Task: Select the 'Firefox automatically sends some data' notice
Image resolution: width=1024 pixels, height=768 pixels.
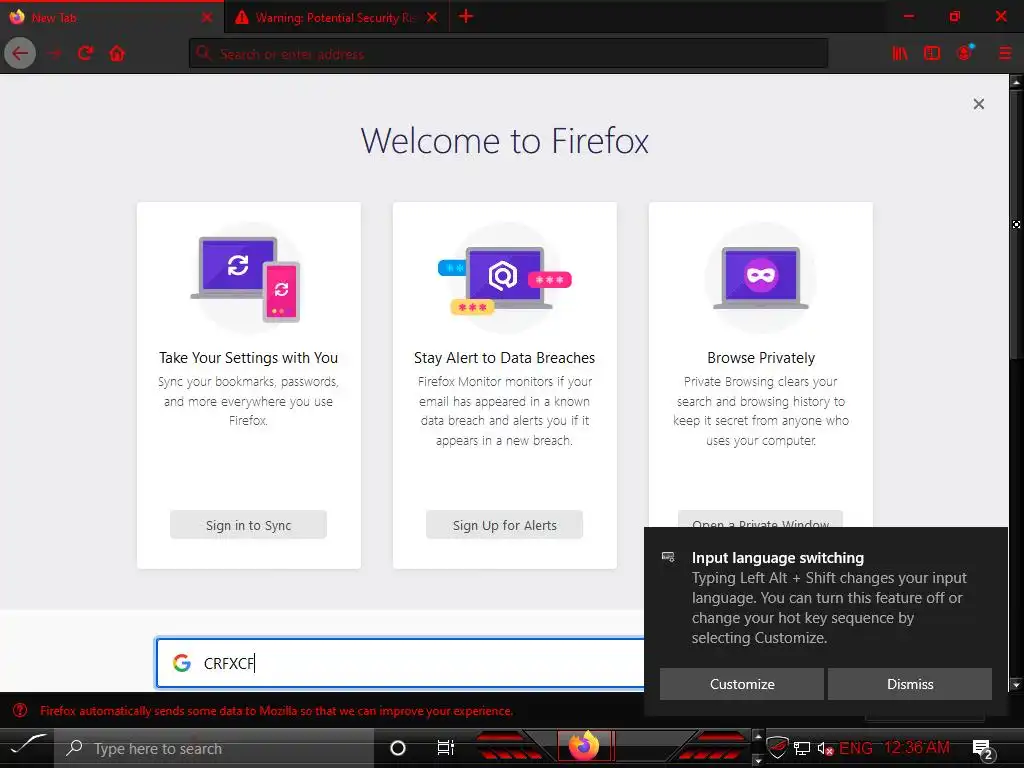Action: point(276,711)
